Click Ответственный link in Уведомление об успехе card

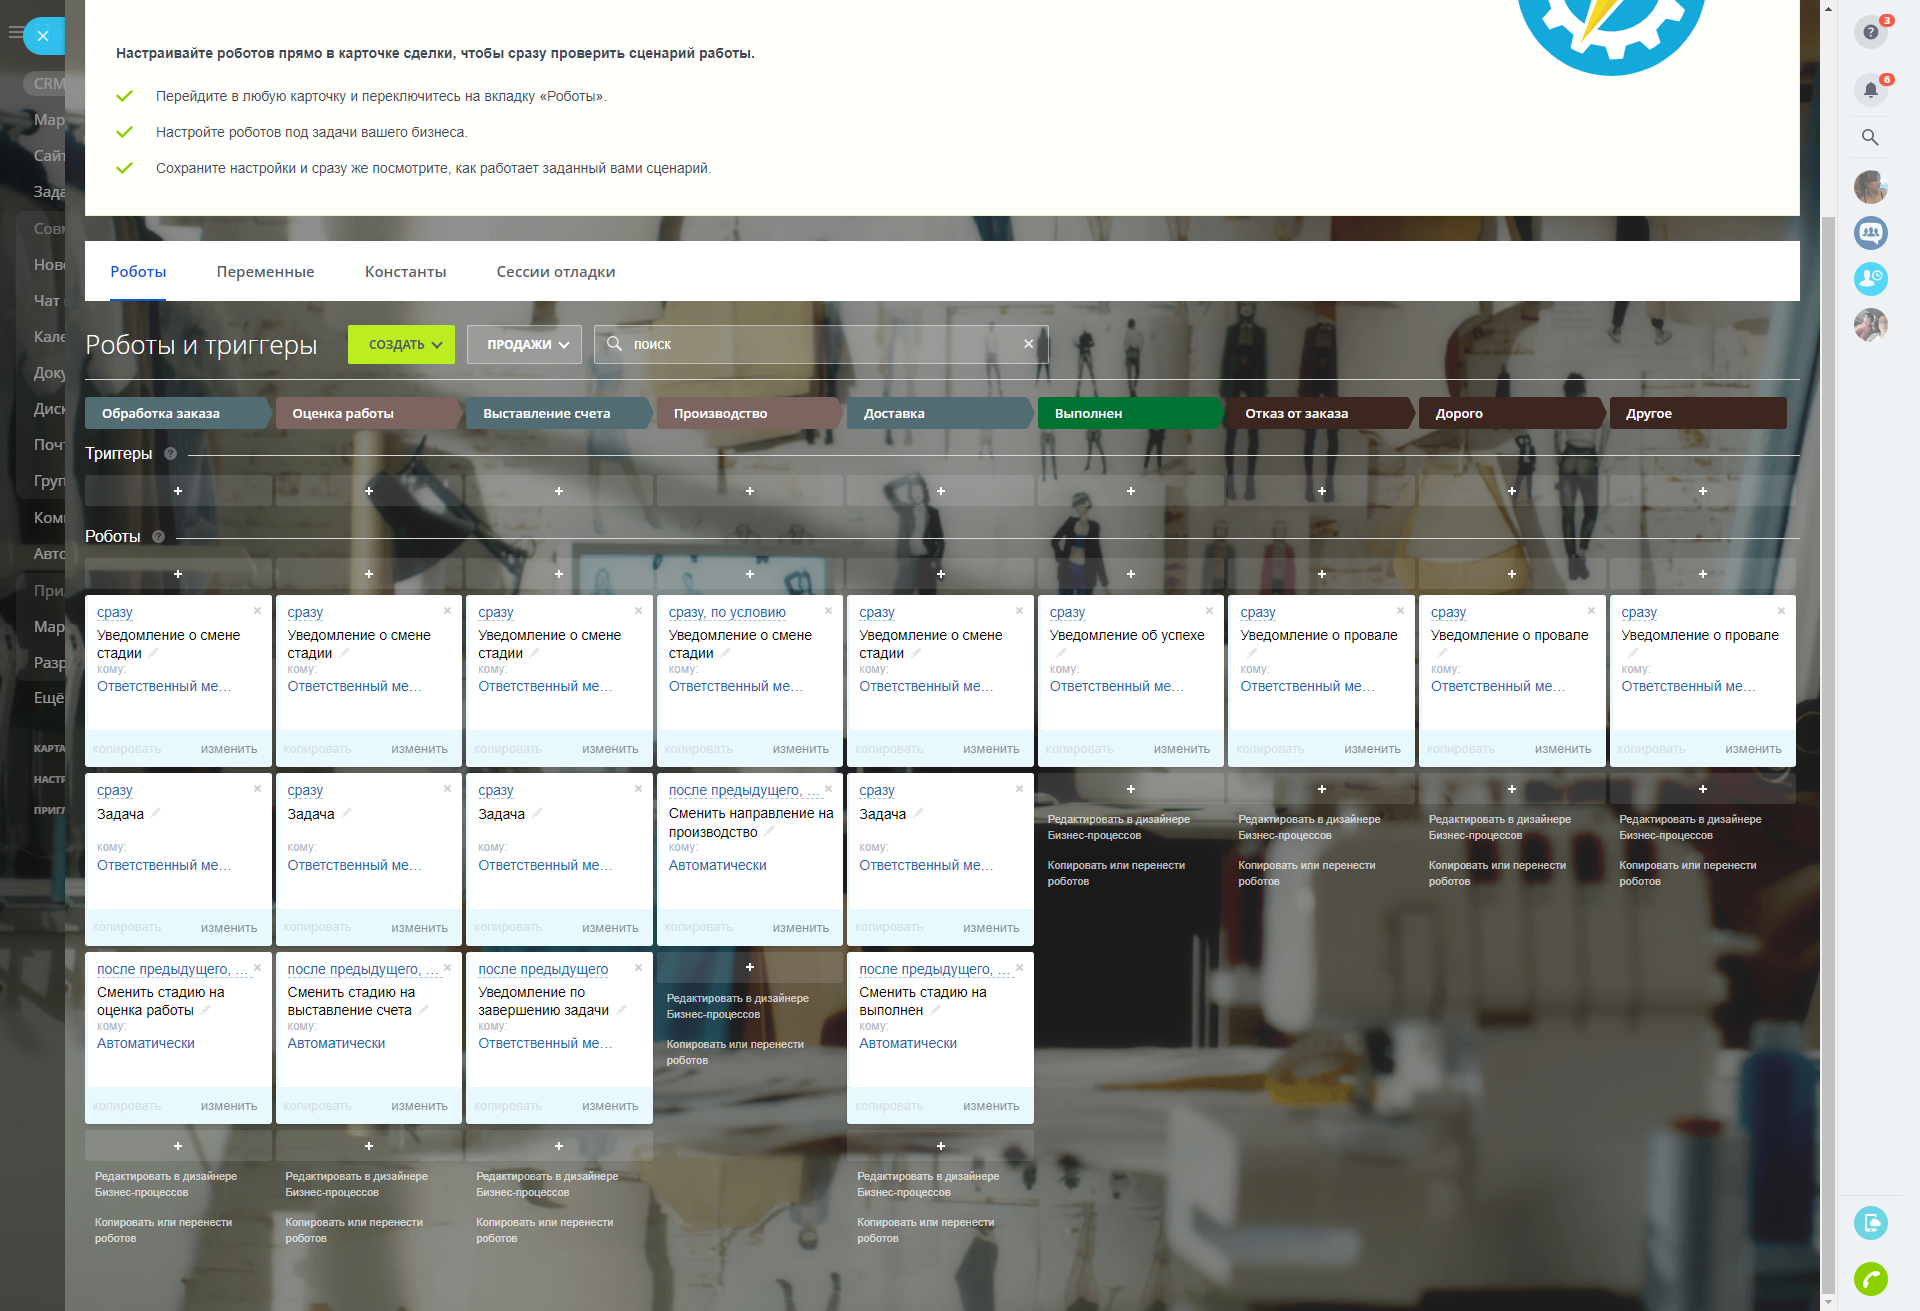(1115, 686)
